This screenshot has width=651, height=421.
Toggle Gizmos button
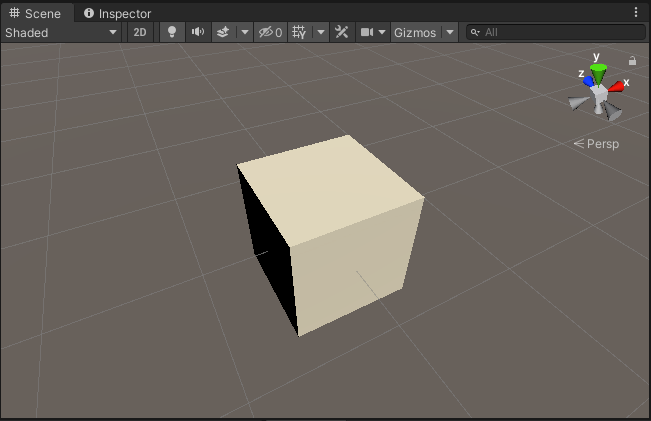tap(415, 32)
